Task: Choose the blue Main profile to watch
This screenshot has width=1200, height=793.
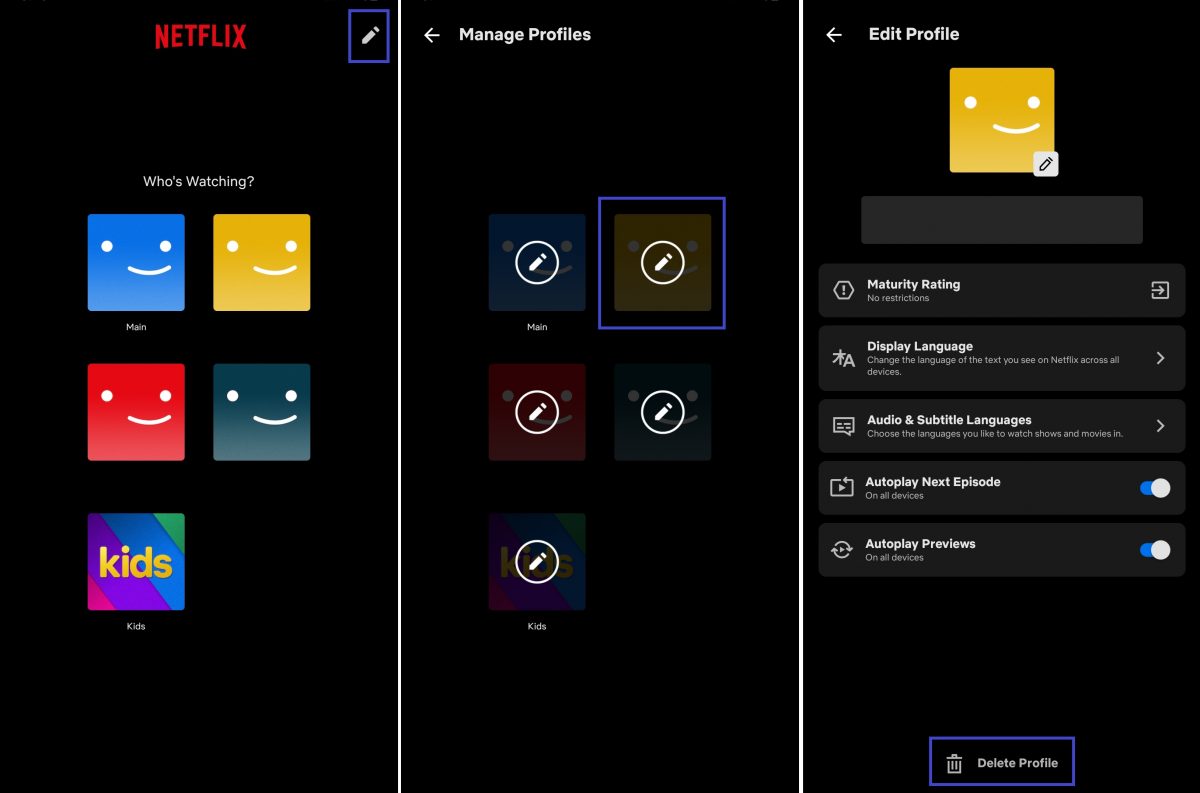Action: (x=136, y=263)
